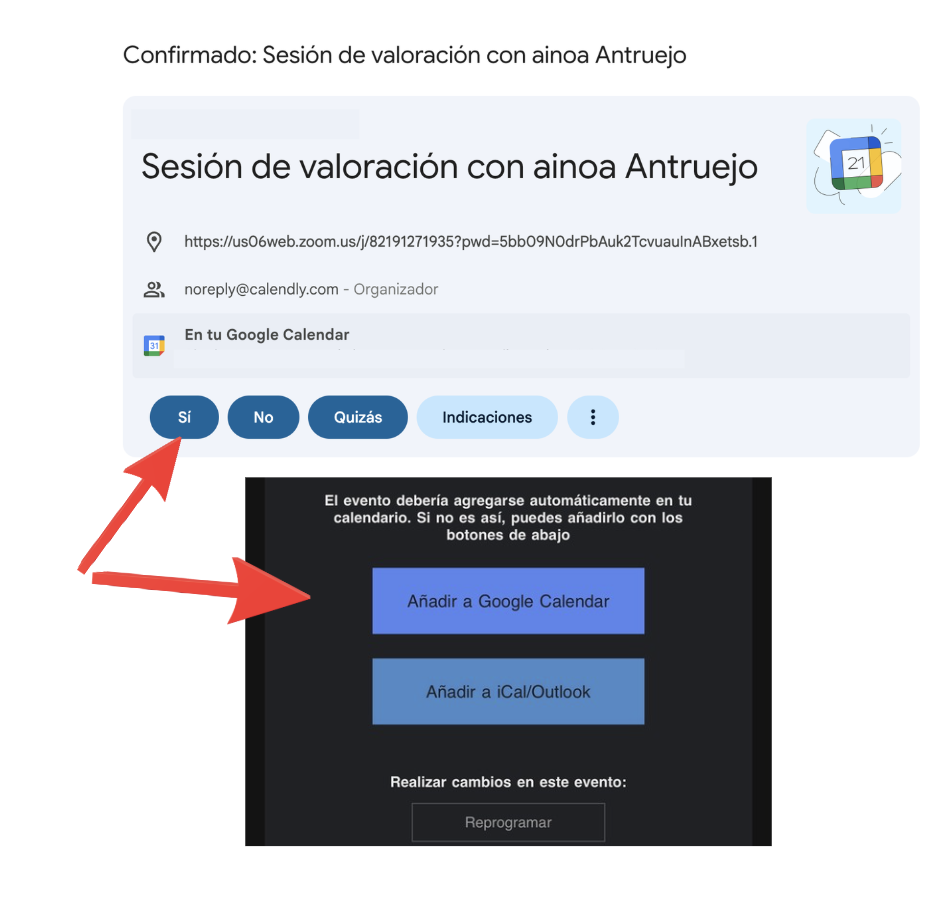Click the El evento debería agregarse paragraph

coord(508,518)
